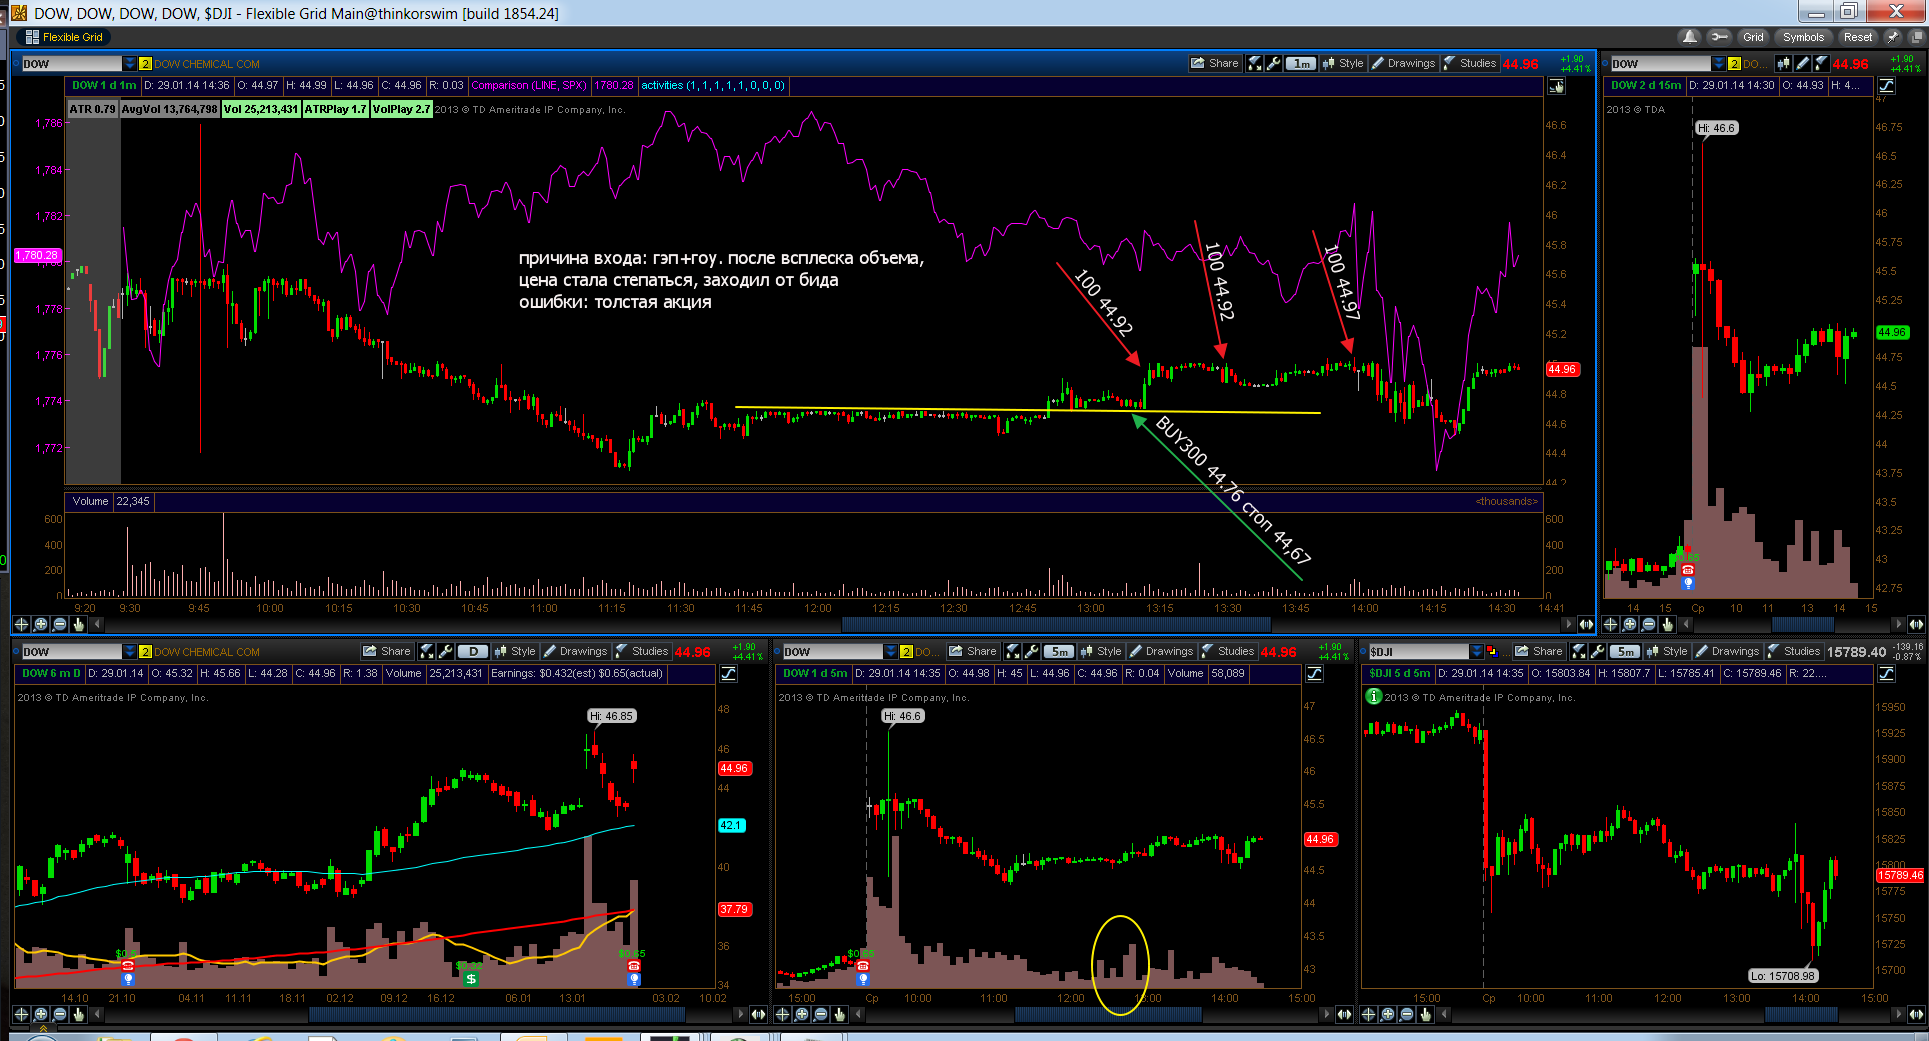The width and height of the screenshot is (1929, 1041).
Task: Share the daily DOW chart
Action: click(x=387, y=651)
